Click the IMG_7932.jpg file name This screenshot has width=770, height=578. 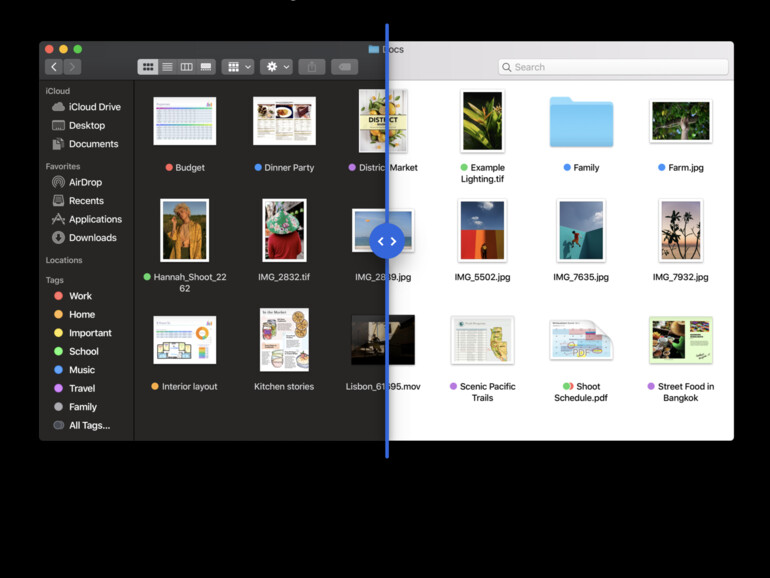[x=681, y=277]
